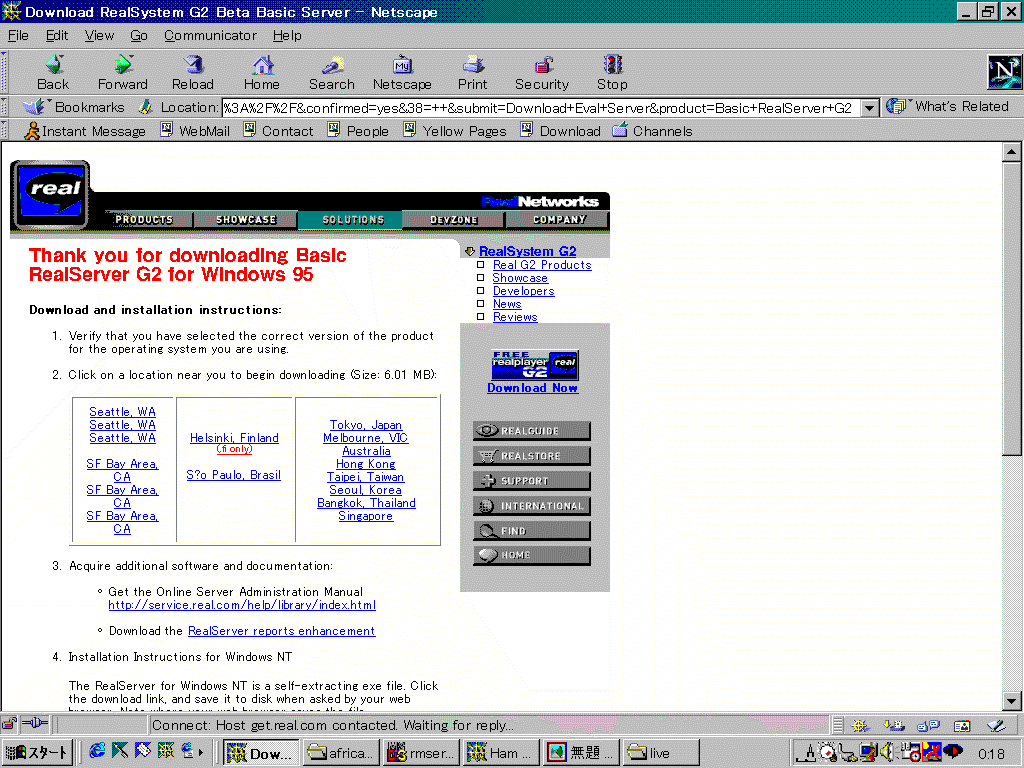
Task: Open the Go menu
Action: coord(138,35)
